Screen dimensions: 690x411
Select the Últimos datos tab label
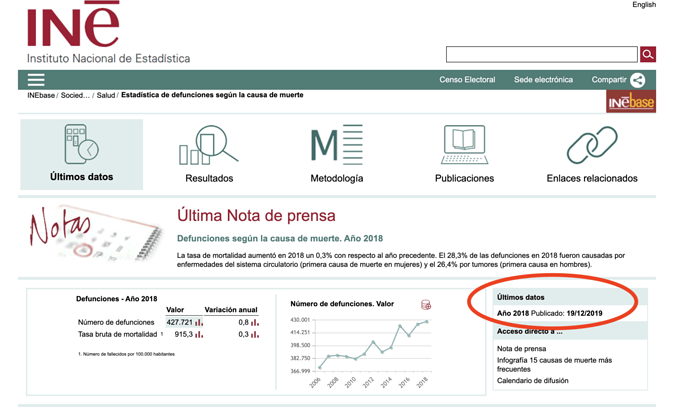pyautogui.click(x=81, y=177)
